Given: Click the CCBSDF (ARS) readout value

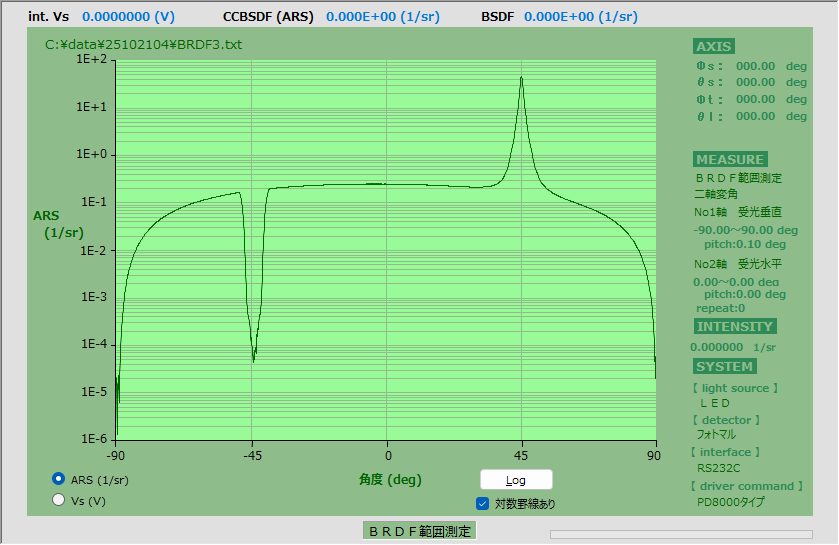Looking at the screenshot, I should point(391,16).
